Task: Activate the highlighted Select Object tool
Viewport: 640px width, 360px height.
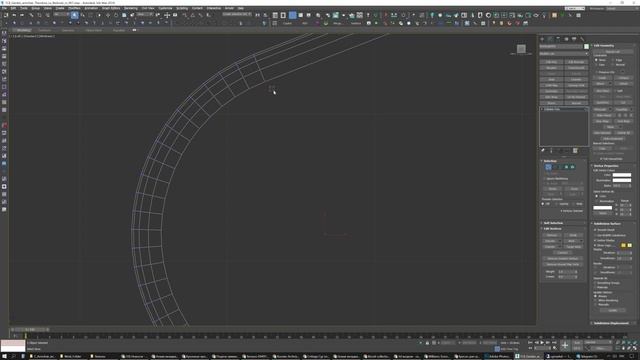Action: [x=74, y=15]
